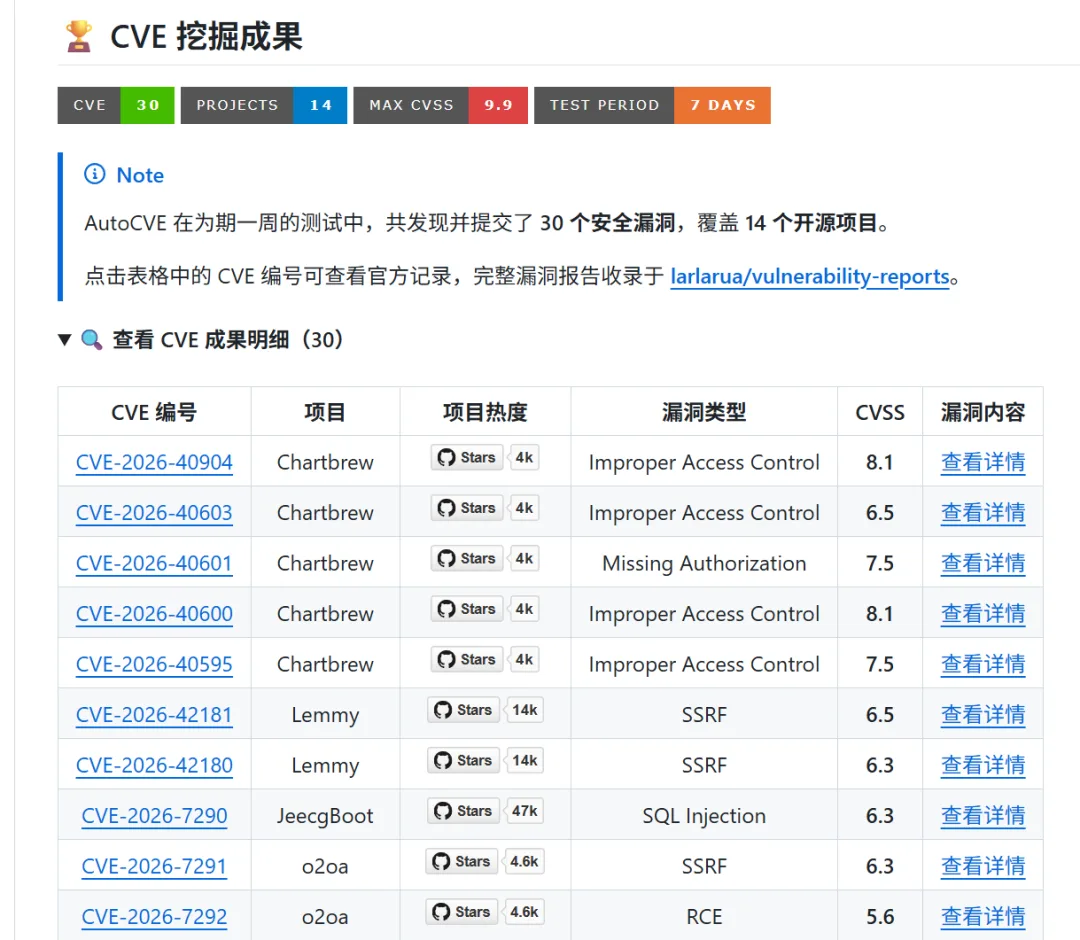This screenshot has height=940, width=1080.
Task: Collapse the 查看 CVE 成果明细 disclosure triangle
Action: pos(65,340)
